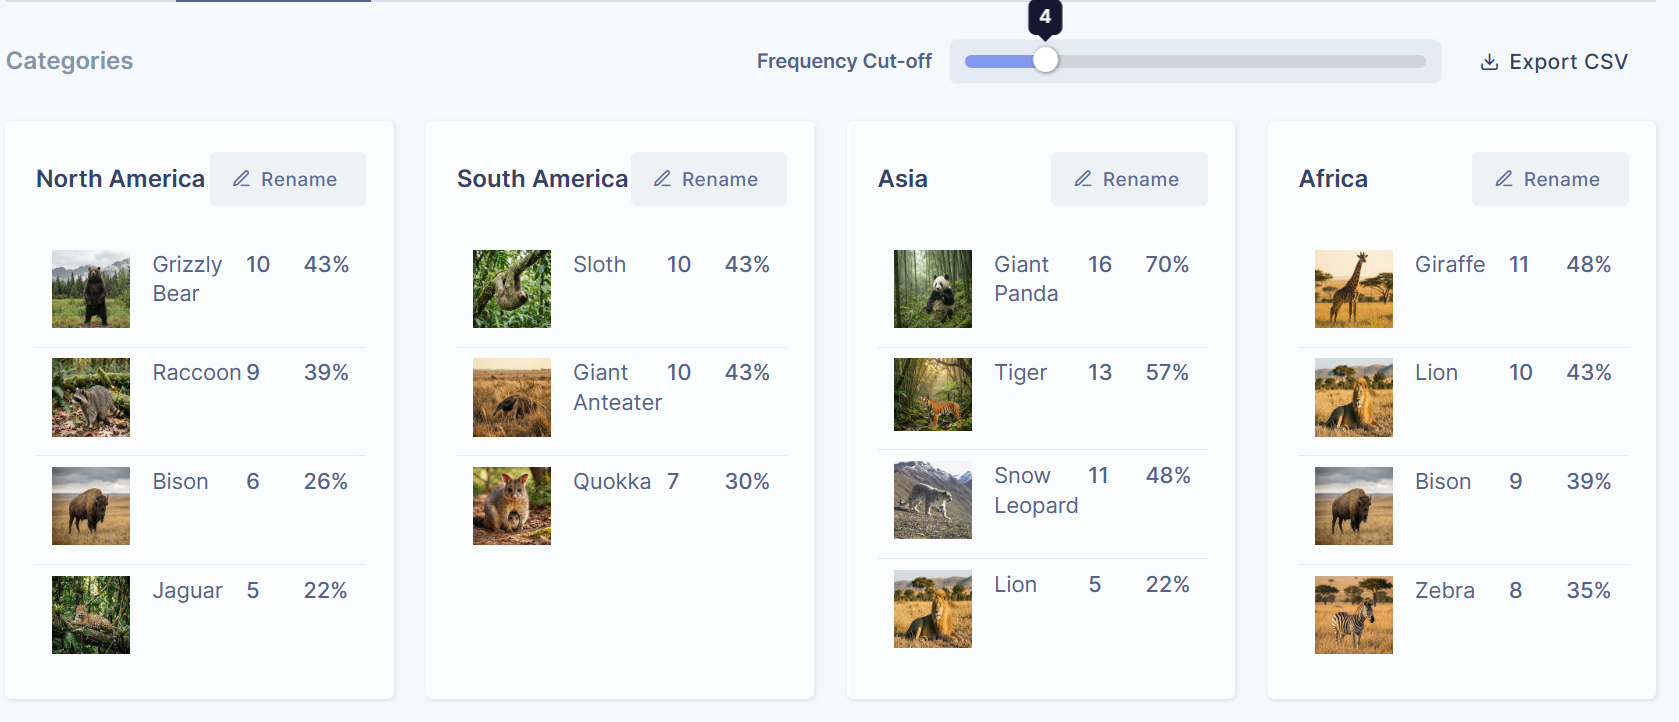Image resolution: width=1679 pixels, height=722 pixels.
Task: Click the download icon beside Export CSV
Action: click(1488, 61)
